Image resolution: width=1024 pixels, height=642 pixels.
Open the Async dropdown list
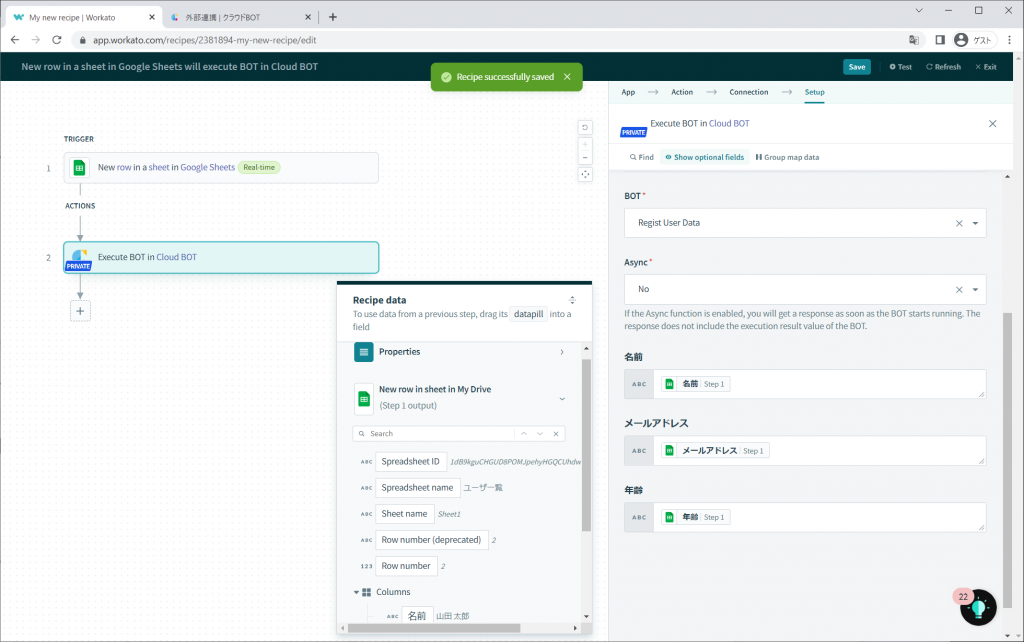975,290
